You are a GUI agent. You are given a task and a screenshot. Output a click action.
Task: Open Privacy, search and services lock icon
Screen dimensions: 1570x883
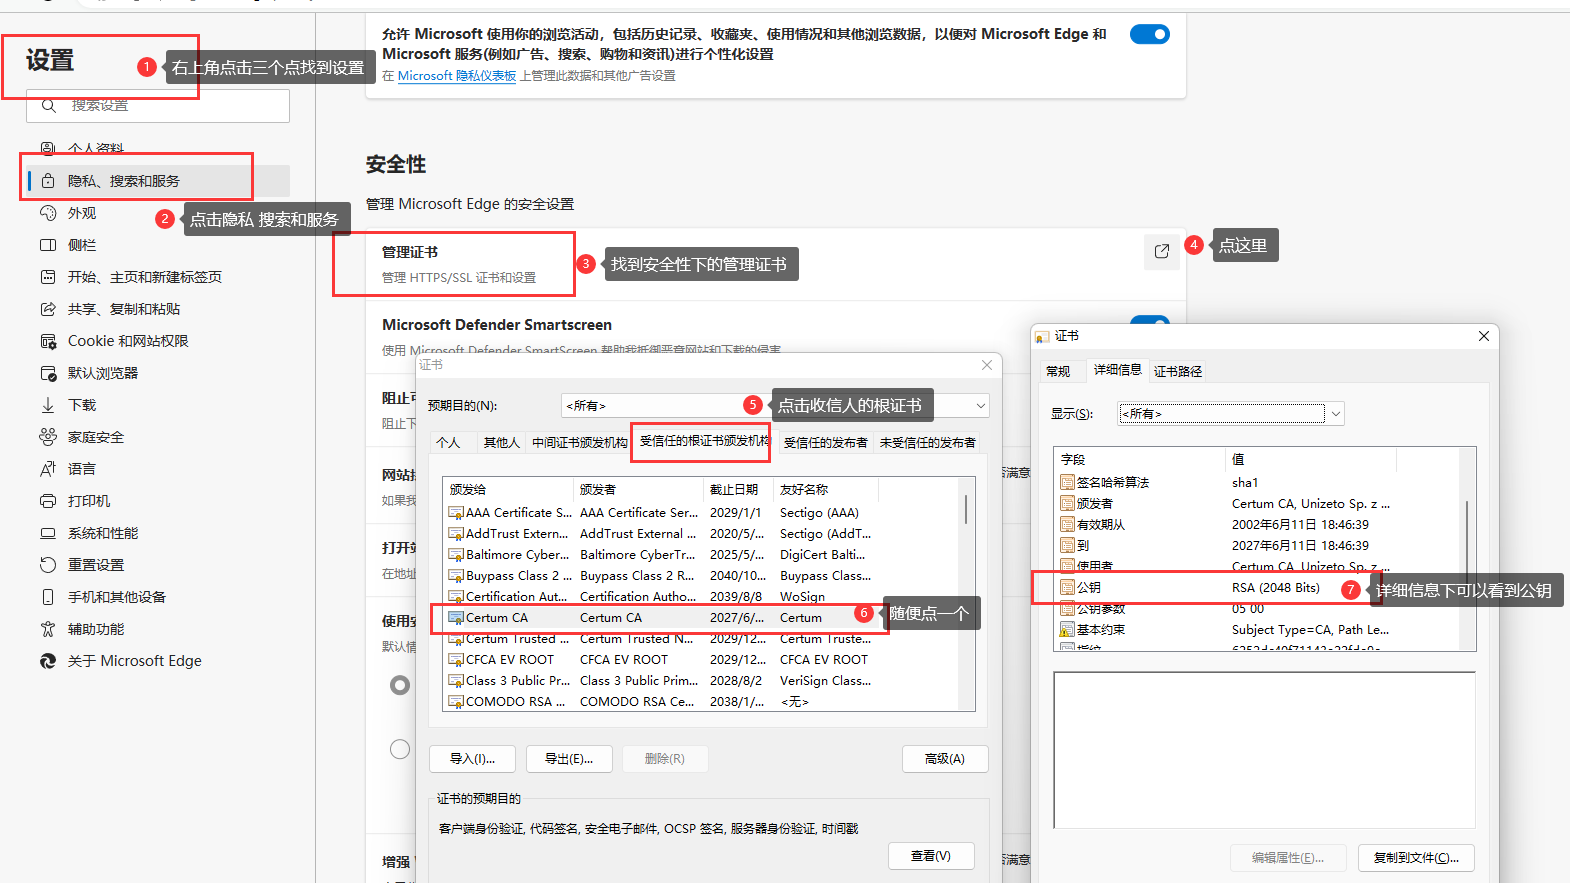[x=48, y=181]
